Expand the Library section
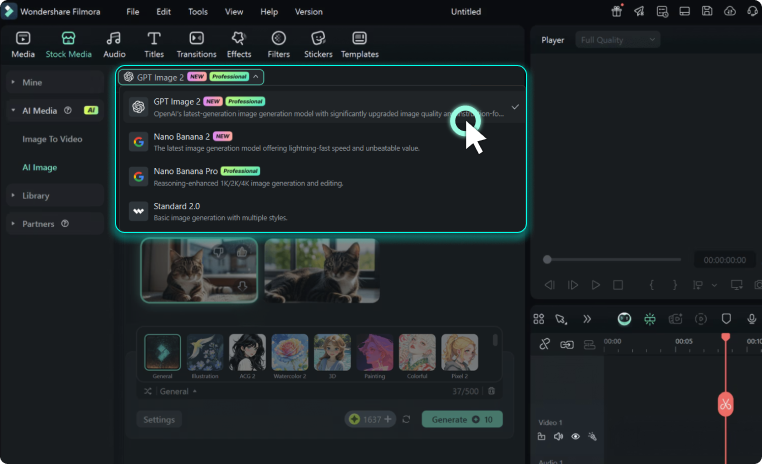Image resolution: width=762 pixels, height=464 pixels. pyautogui.click(x=55, y=195)
